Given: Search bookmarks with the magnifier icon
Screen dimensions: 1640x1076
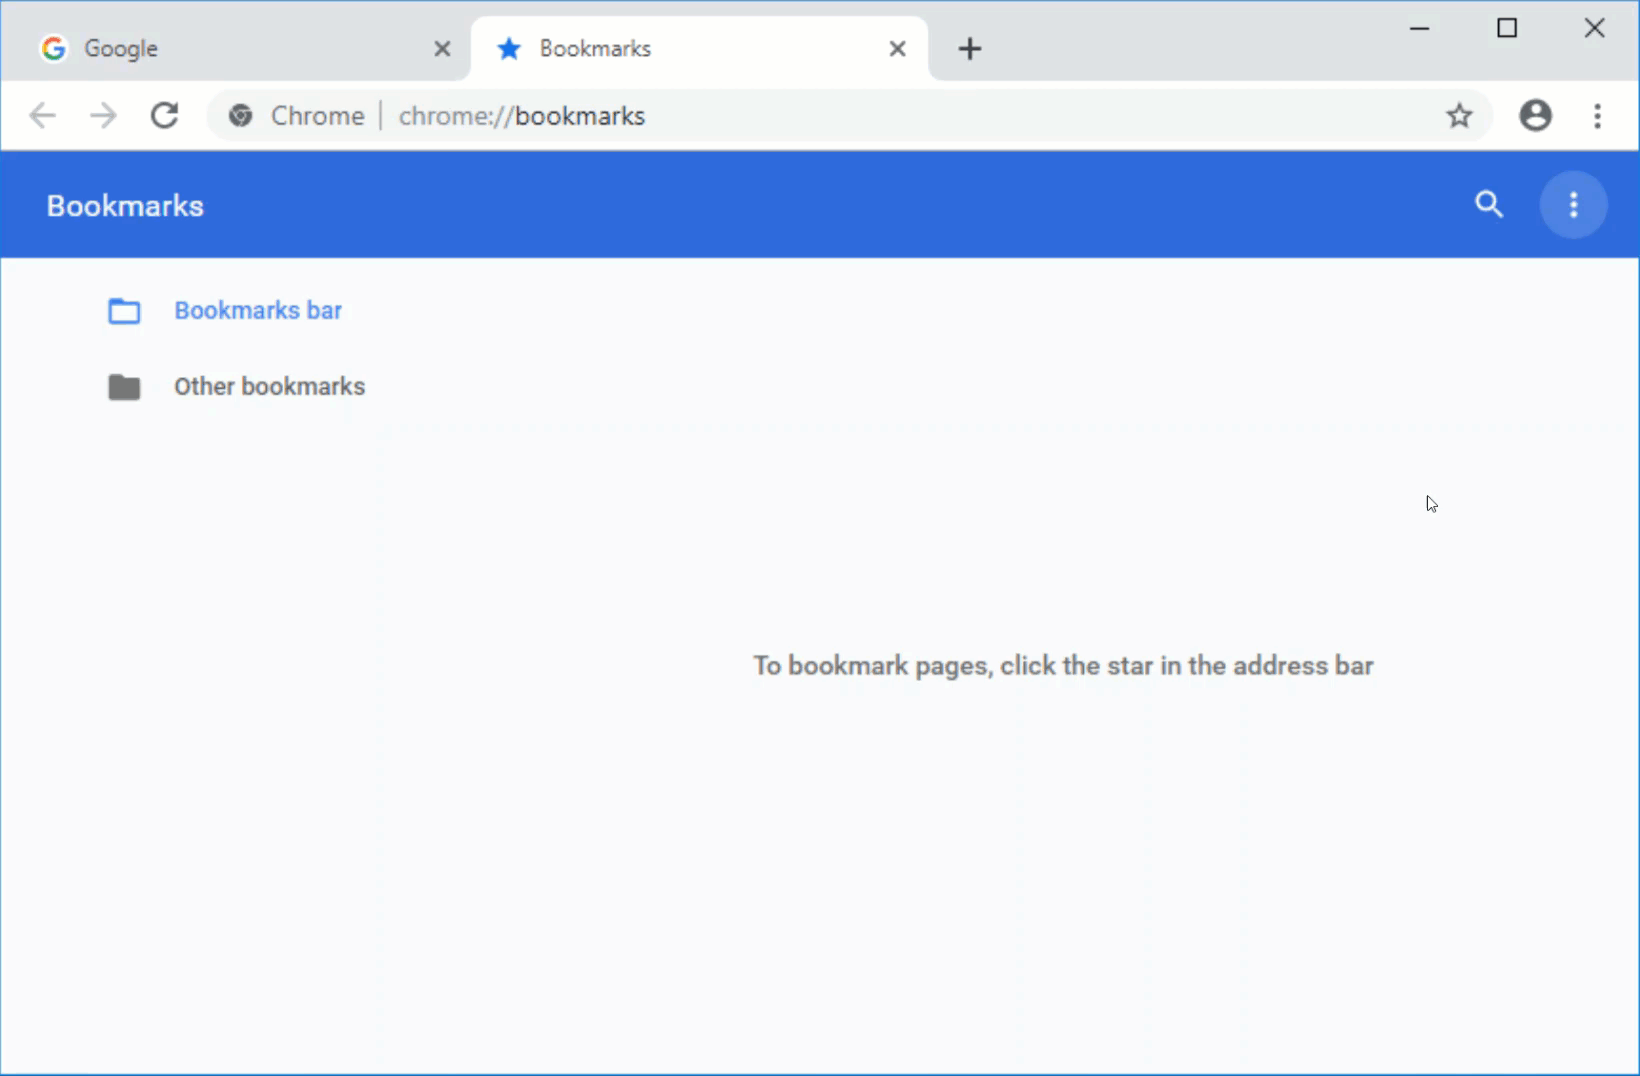Looking at the screenshot, I should (x=1489, y=205).
